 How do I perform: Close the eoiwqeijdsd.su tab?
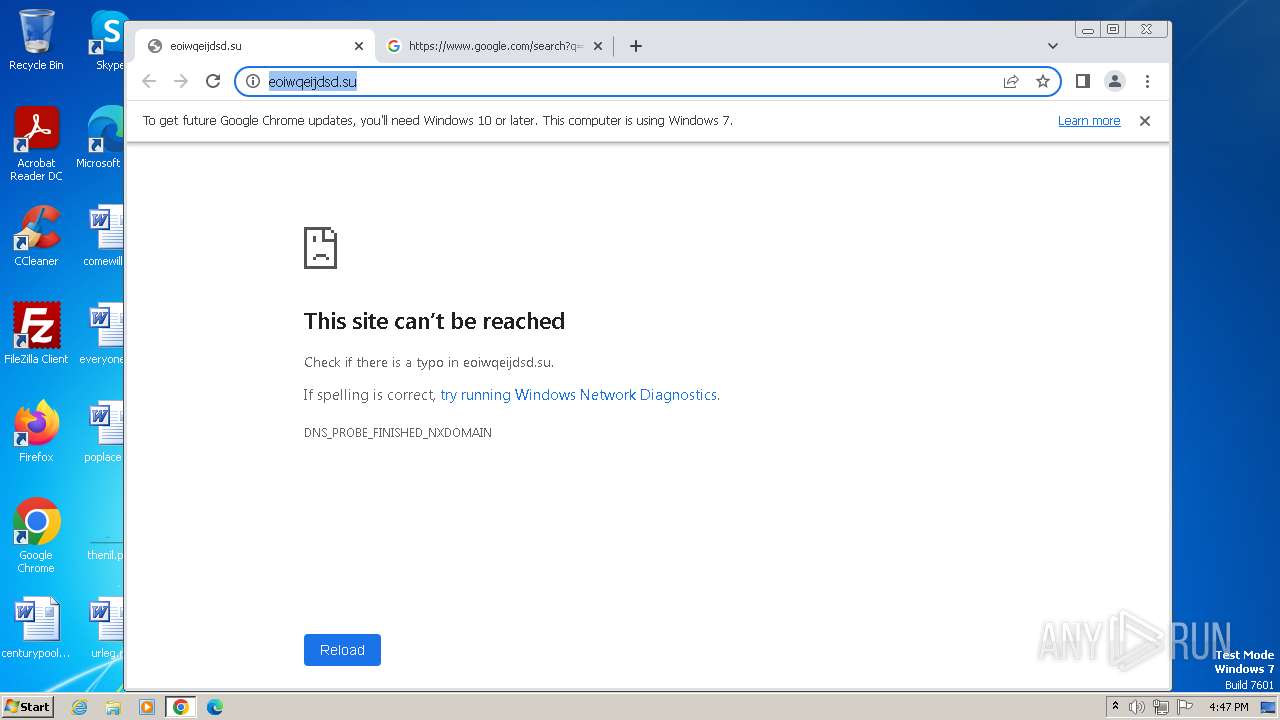(359, 46)
